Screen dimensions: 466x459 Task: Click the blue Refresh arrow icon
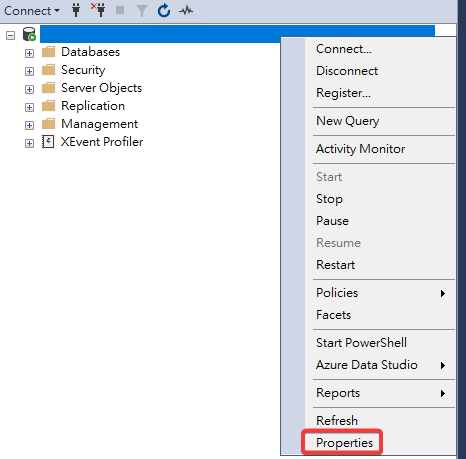(x=164, y=10)
